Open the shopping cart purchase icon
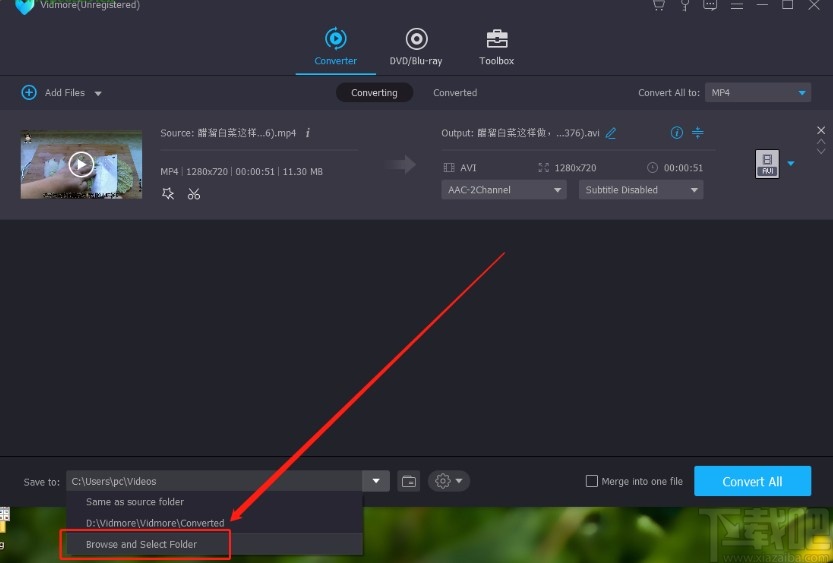This screenshot has height=563, width=833. tap(659, 5)
